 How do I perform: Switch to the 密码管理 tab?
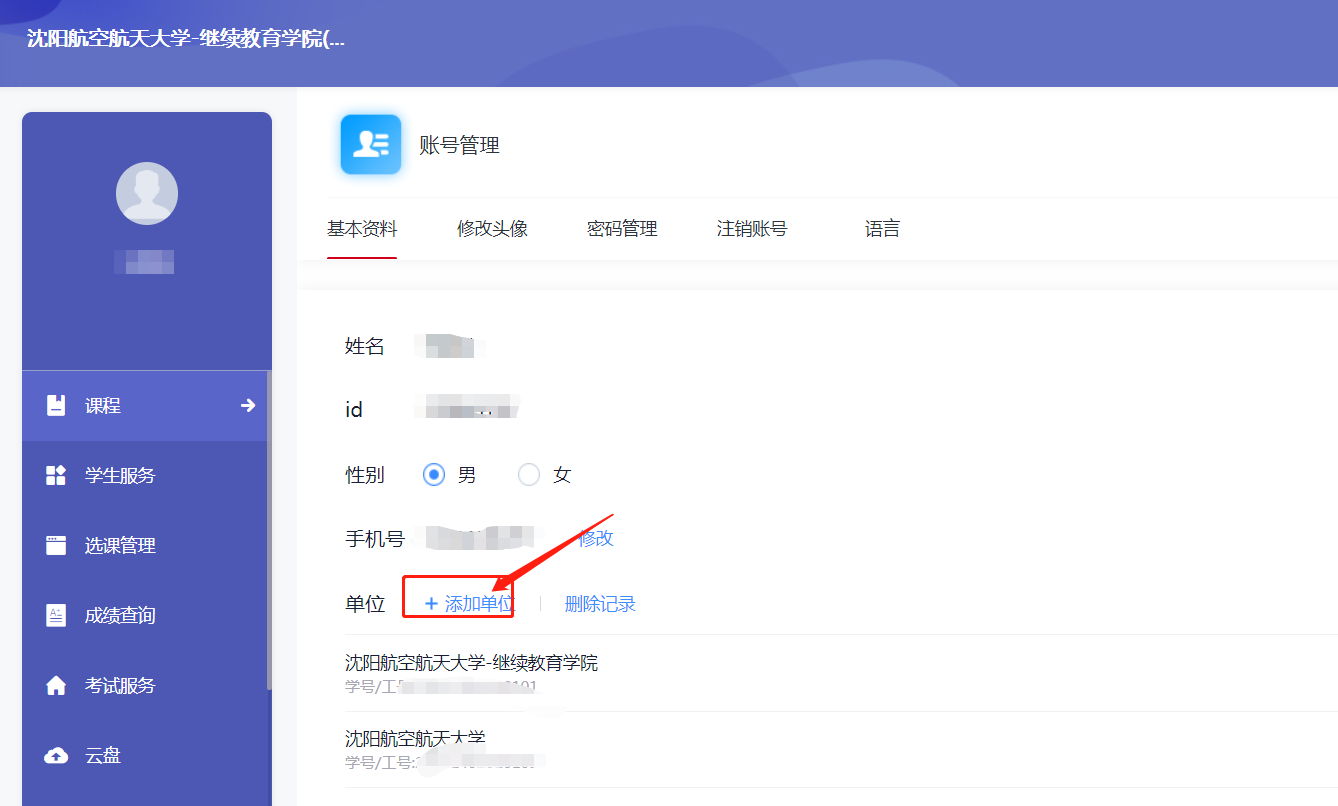pos(622,229)
